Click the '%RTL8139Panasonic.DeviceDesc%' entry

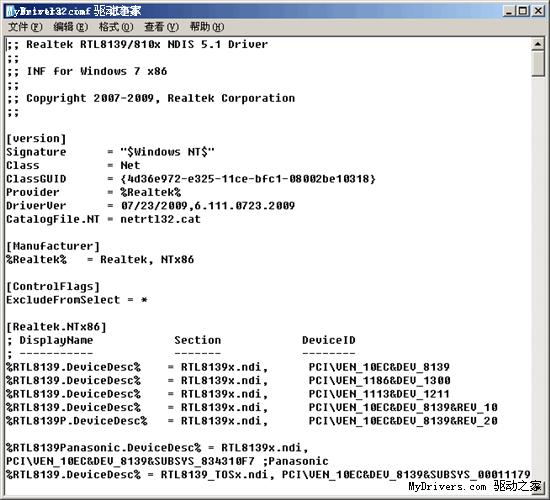click(x=103, y=448)
